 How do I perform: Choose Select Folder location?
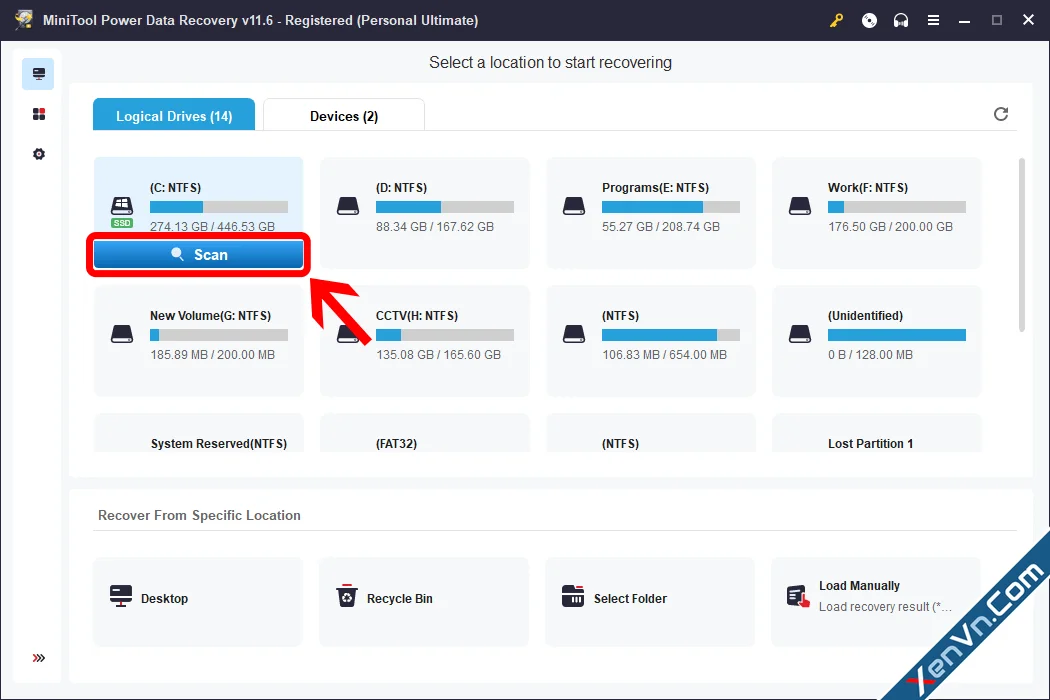[650, 602]
